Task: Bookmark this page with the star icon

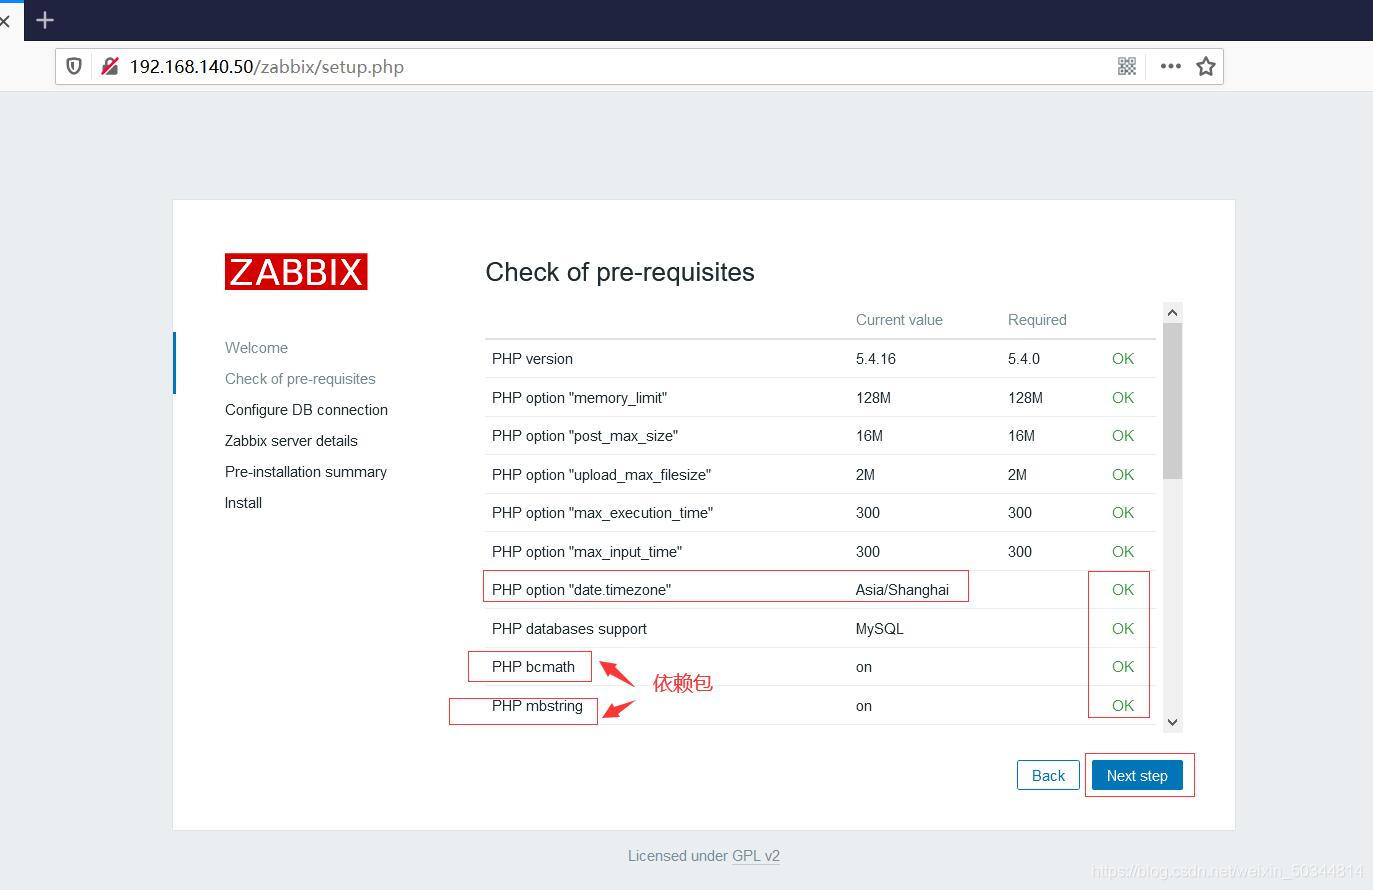Action: (x=1206, y=67)
